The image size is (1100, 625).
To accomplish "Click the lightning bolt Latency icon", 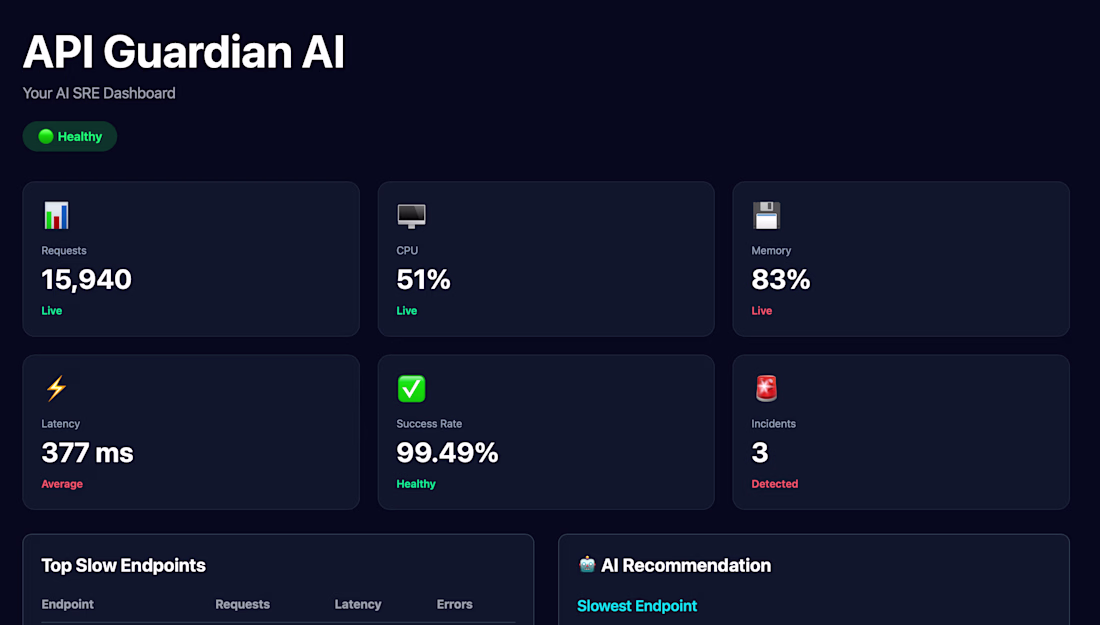I will pyautogui.click(x=56, y=389).
